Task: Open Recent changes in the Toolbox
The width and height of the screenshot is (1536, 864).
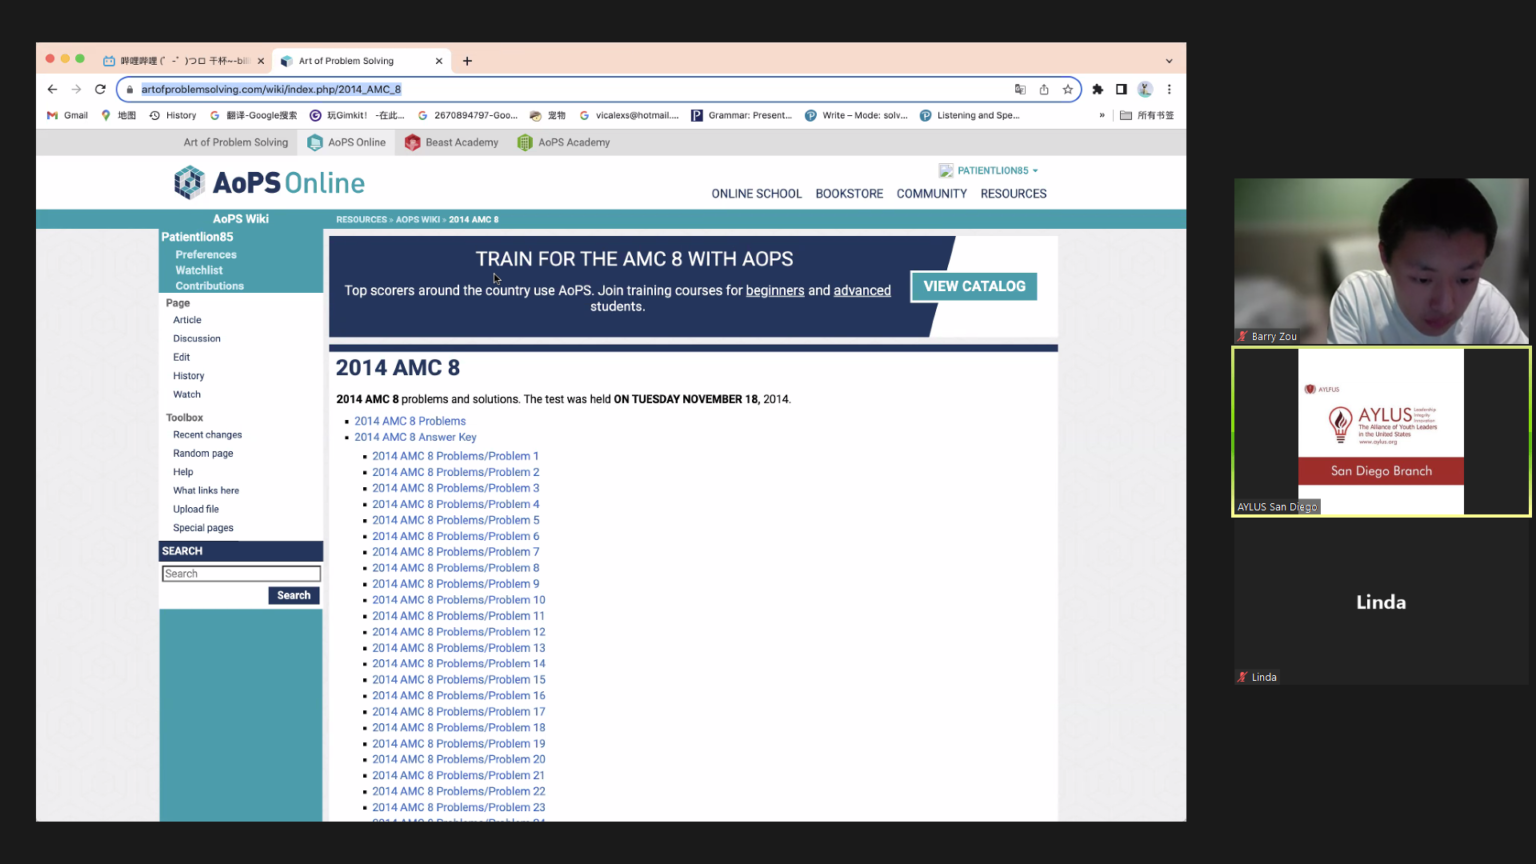Action: pos(207,435)
